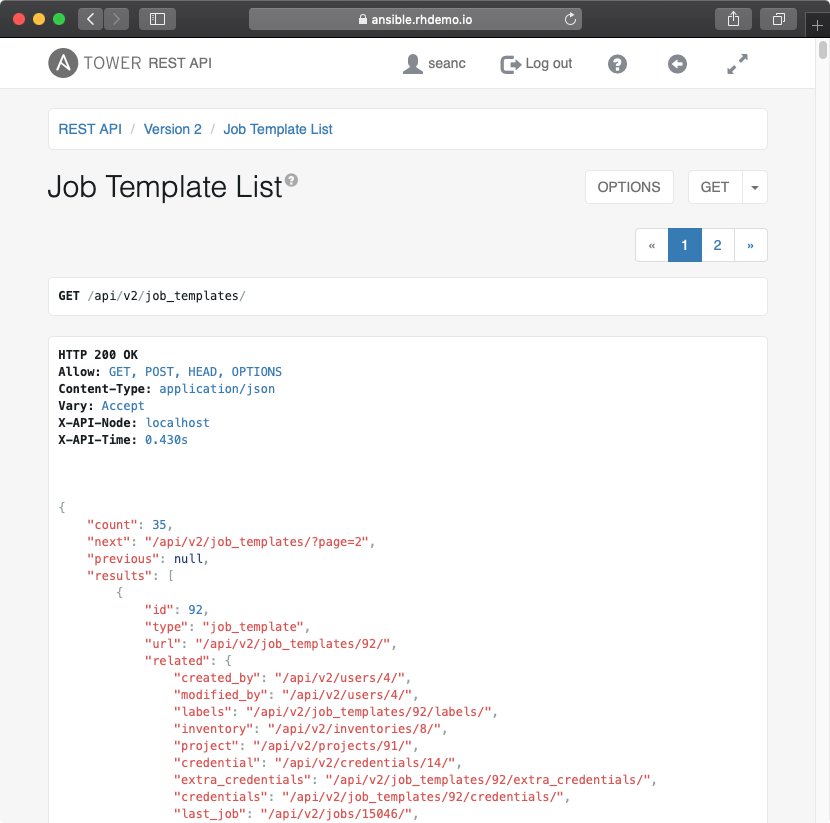This screenshot has width=830, height=823.
Task: Toggle fullscreen with the expand arrows icon
Action: click(737, 64)
